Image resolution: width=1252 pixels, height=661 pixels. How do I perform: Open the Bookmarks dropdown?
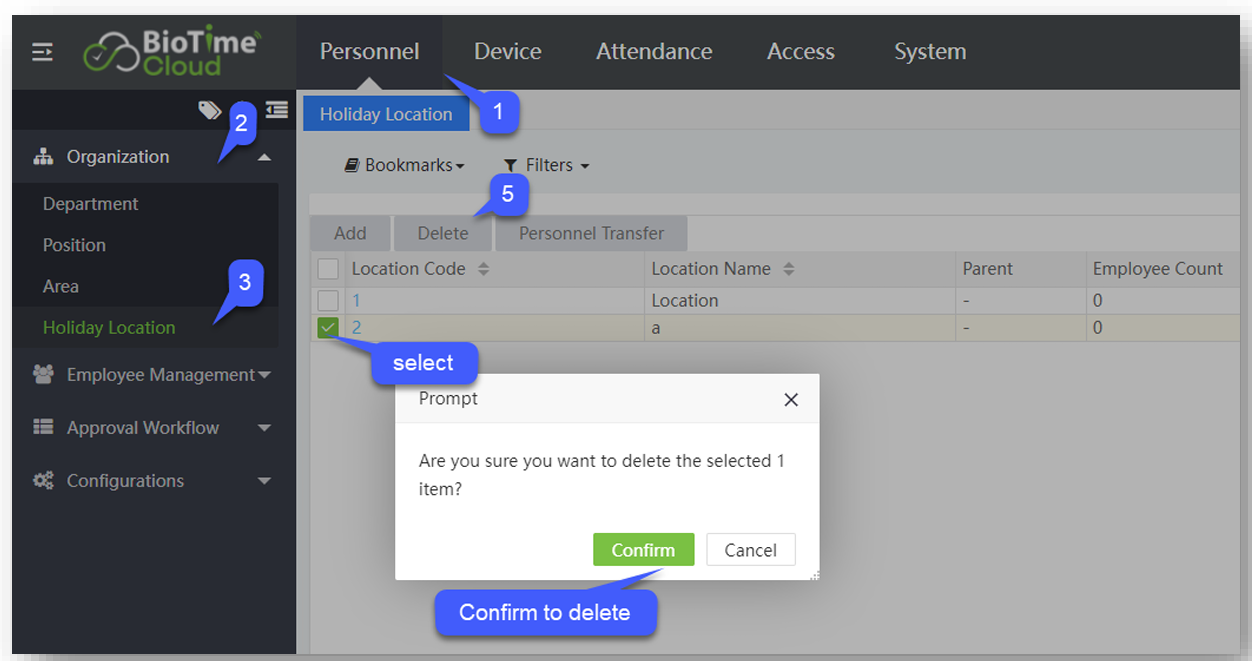point(405,165)
